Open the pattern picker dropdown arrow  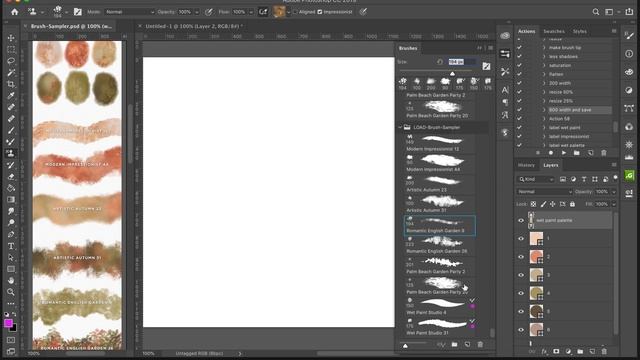[289, 12]
